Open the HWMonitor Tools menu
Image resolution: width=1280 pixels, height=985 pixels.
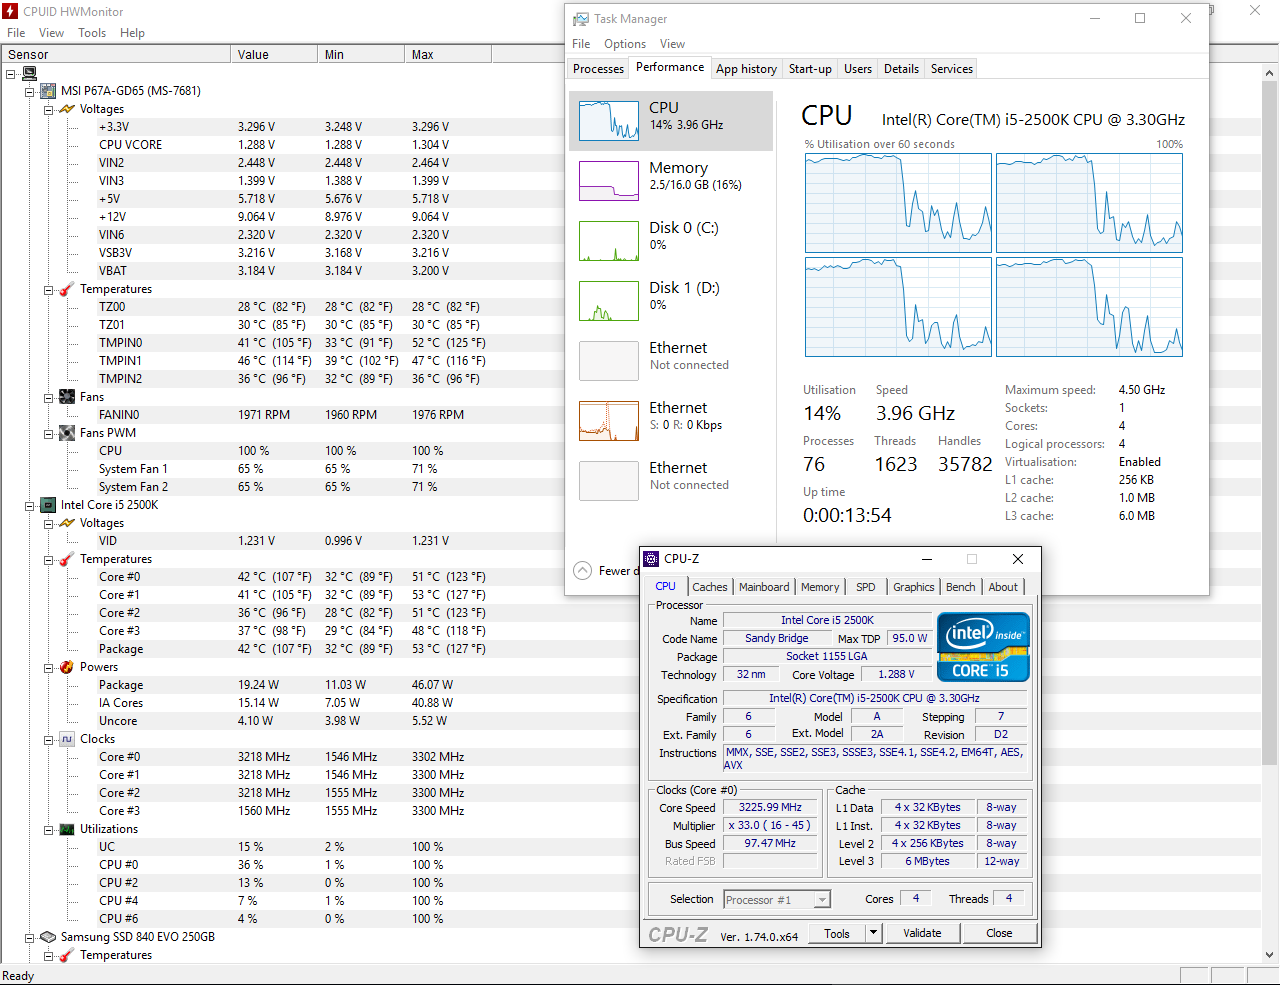[x=92, y=33]
